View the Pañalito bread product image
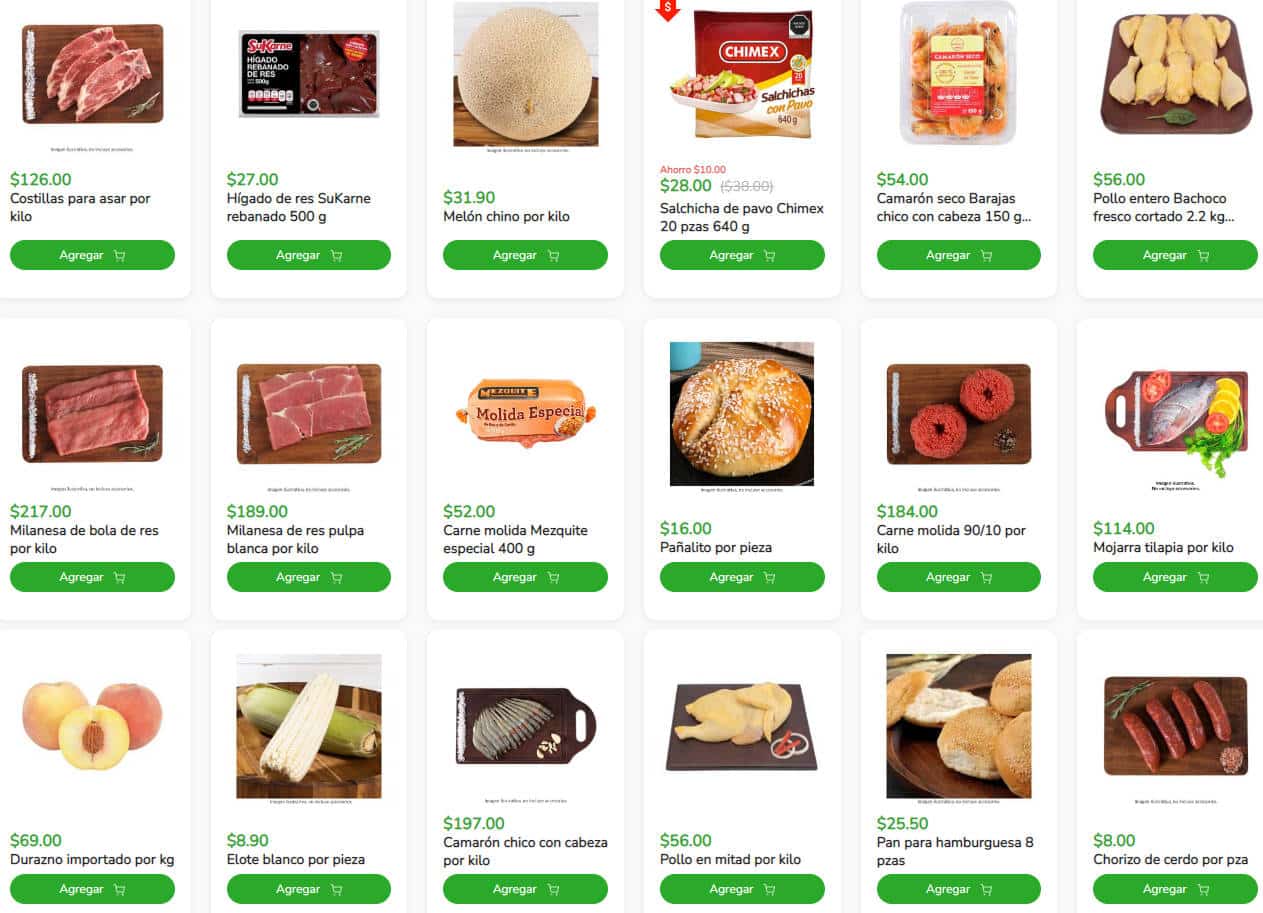Screen dimensions: 1263x913 click(742, 414)
